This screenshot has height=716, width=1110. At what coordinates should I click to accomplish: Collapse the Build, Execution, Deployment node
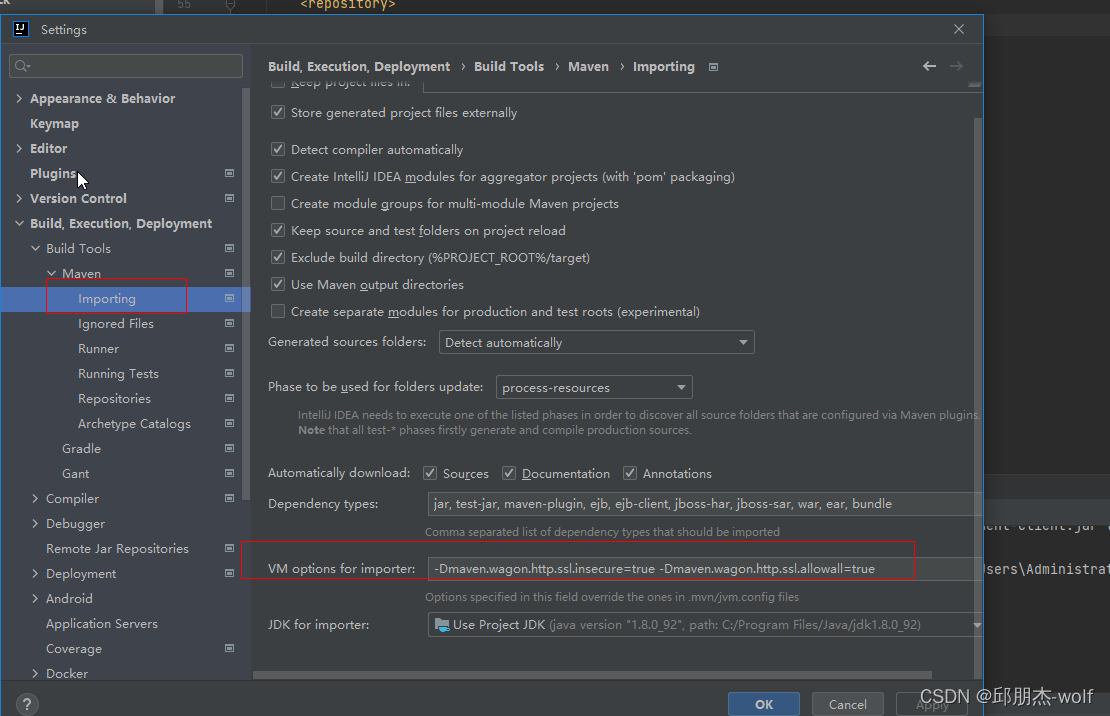pos(18,223)
